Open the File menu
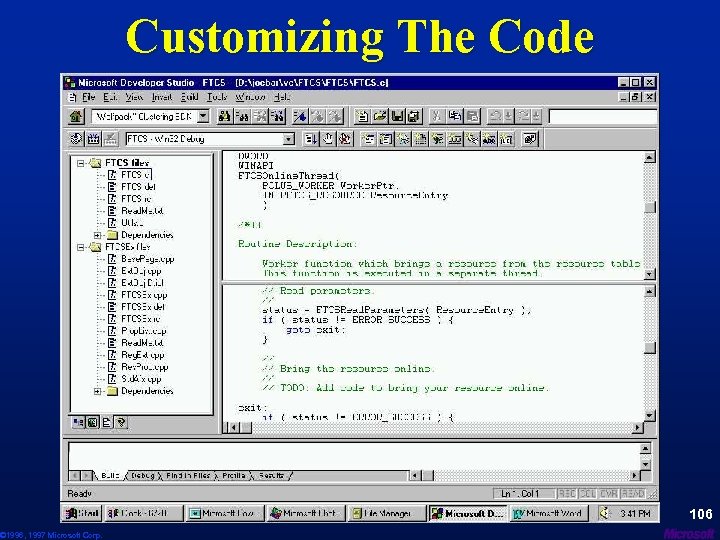This screenshot has width=720, height=540. 89,97
